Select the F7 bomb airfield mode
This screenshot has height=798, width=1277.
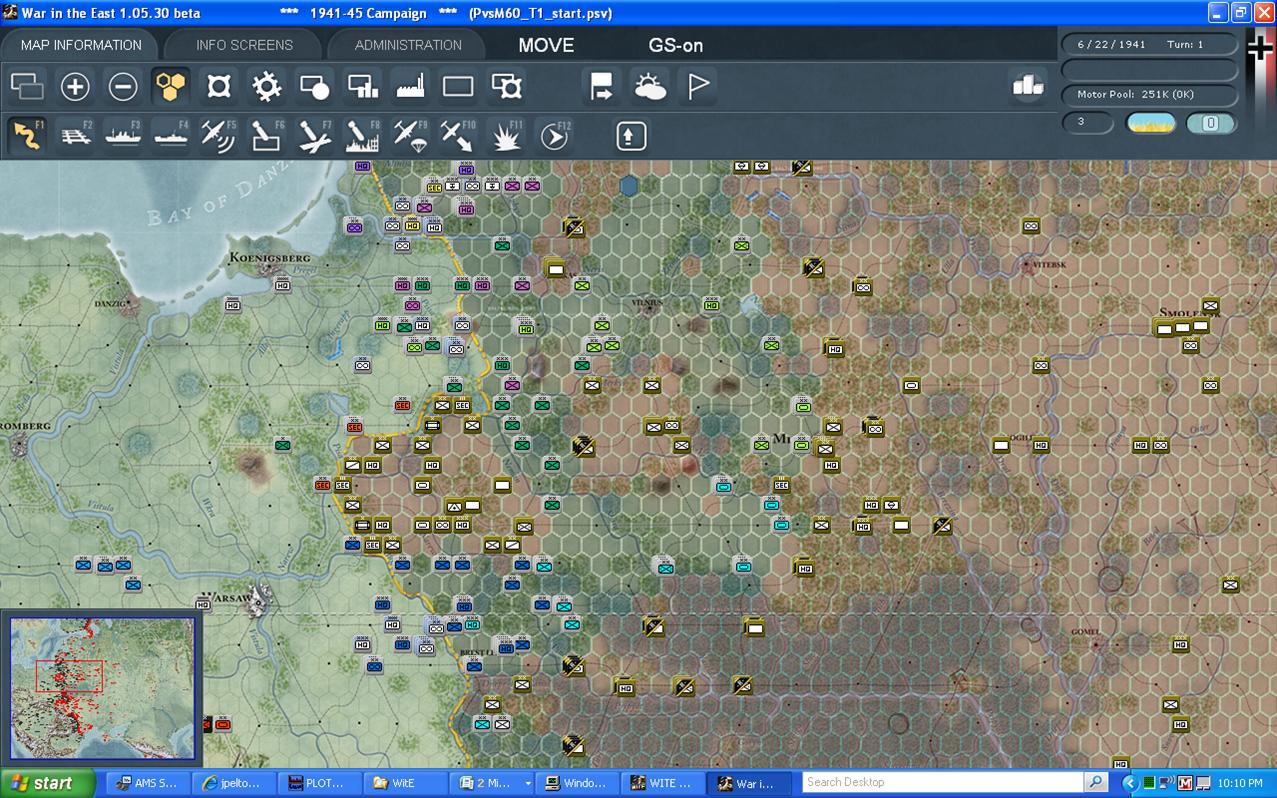coord(314,136)
